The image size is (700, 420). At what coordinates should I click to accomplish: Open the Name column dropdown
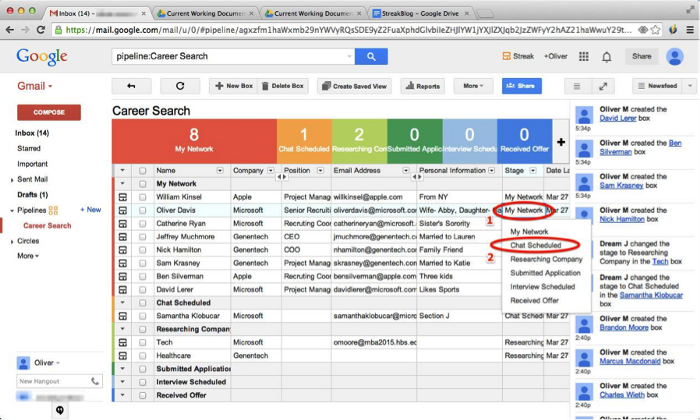click(220, 170)
